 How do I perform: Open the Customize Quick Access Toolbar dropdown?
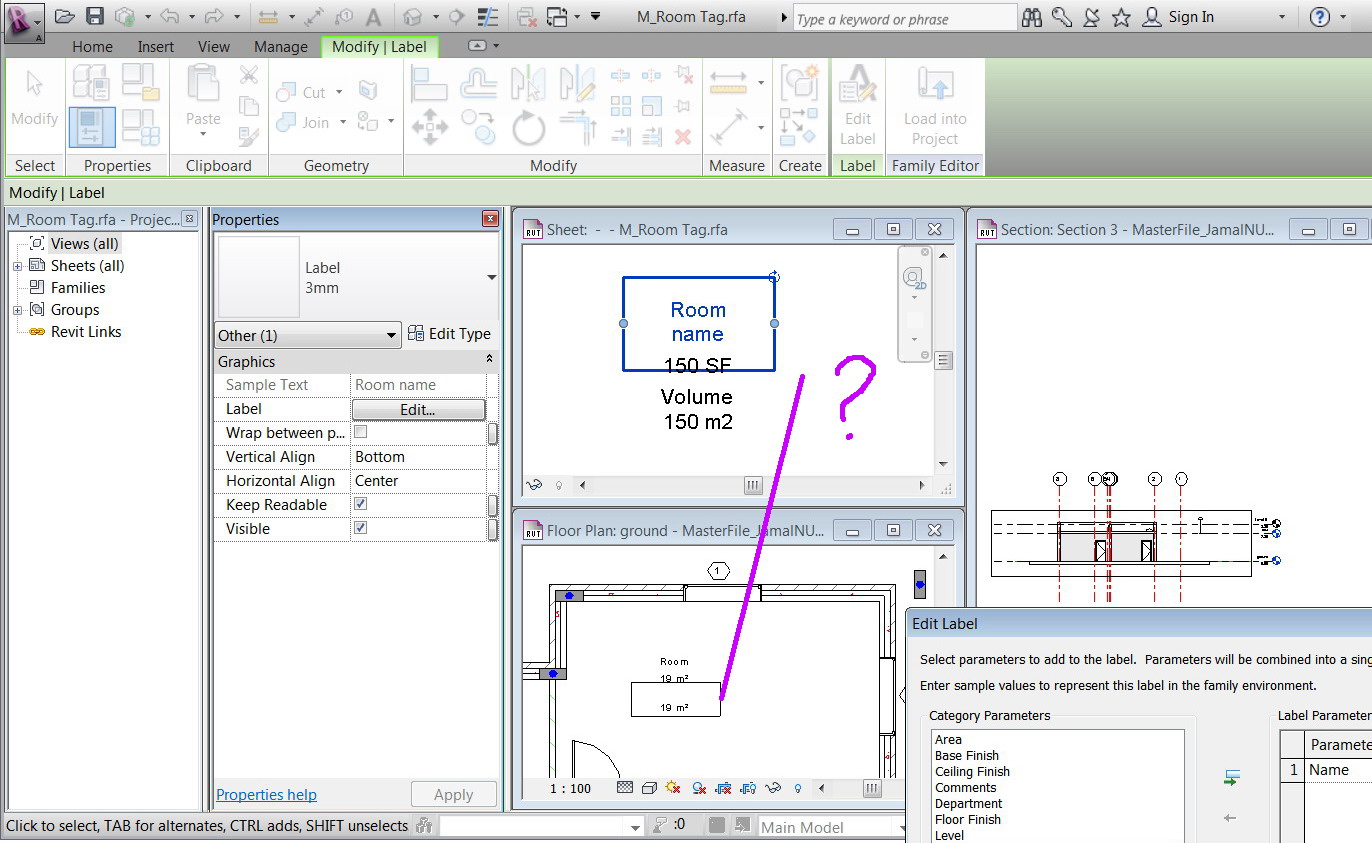tap(596, 16)
